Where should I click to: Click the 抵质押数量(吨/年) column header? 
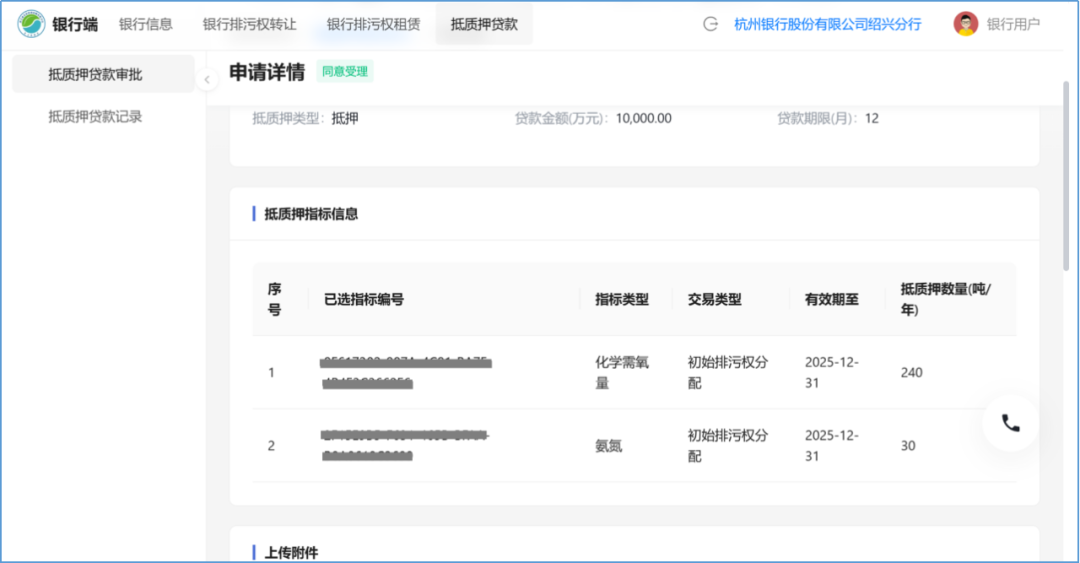946,299
